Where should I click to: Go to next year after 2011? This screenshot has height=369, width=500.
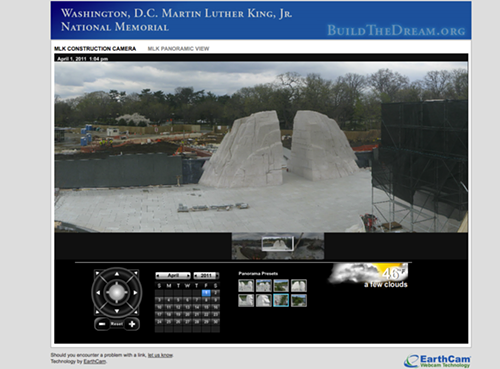pos(217,276)
